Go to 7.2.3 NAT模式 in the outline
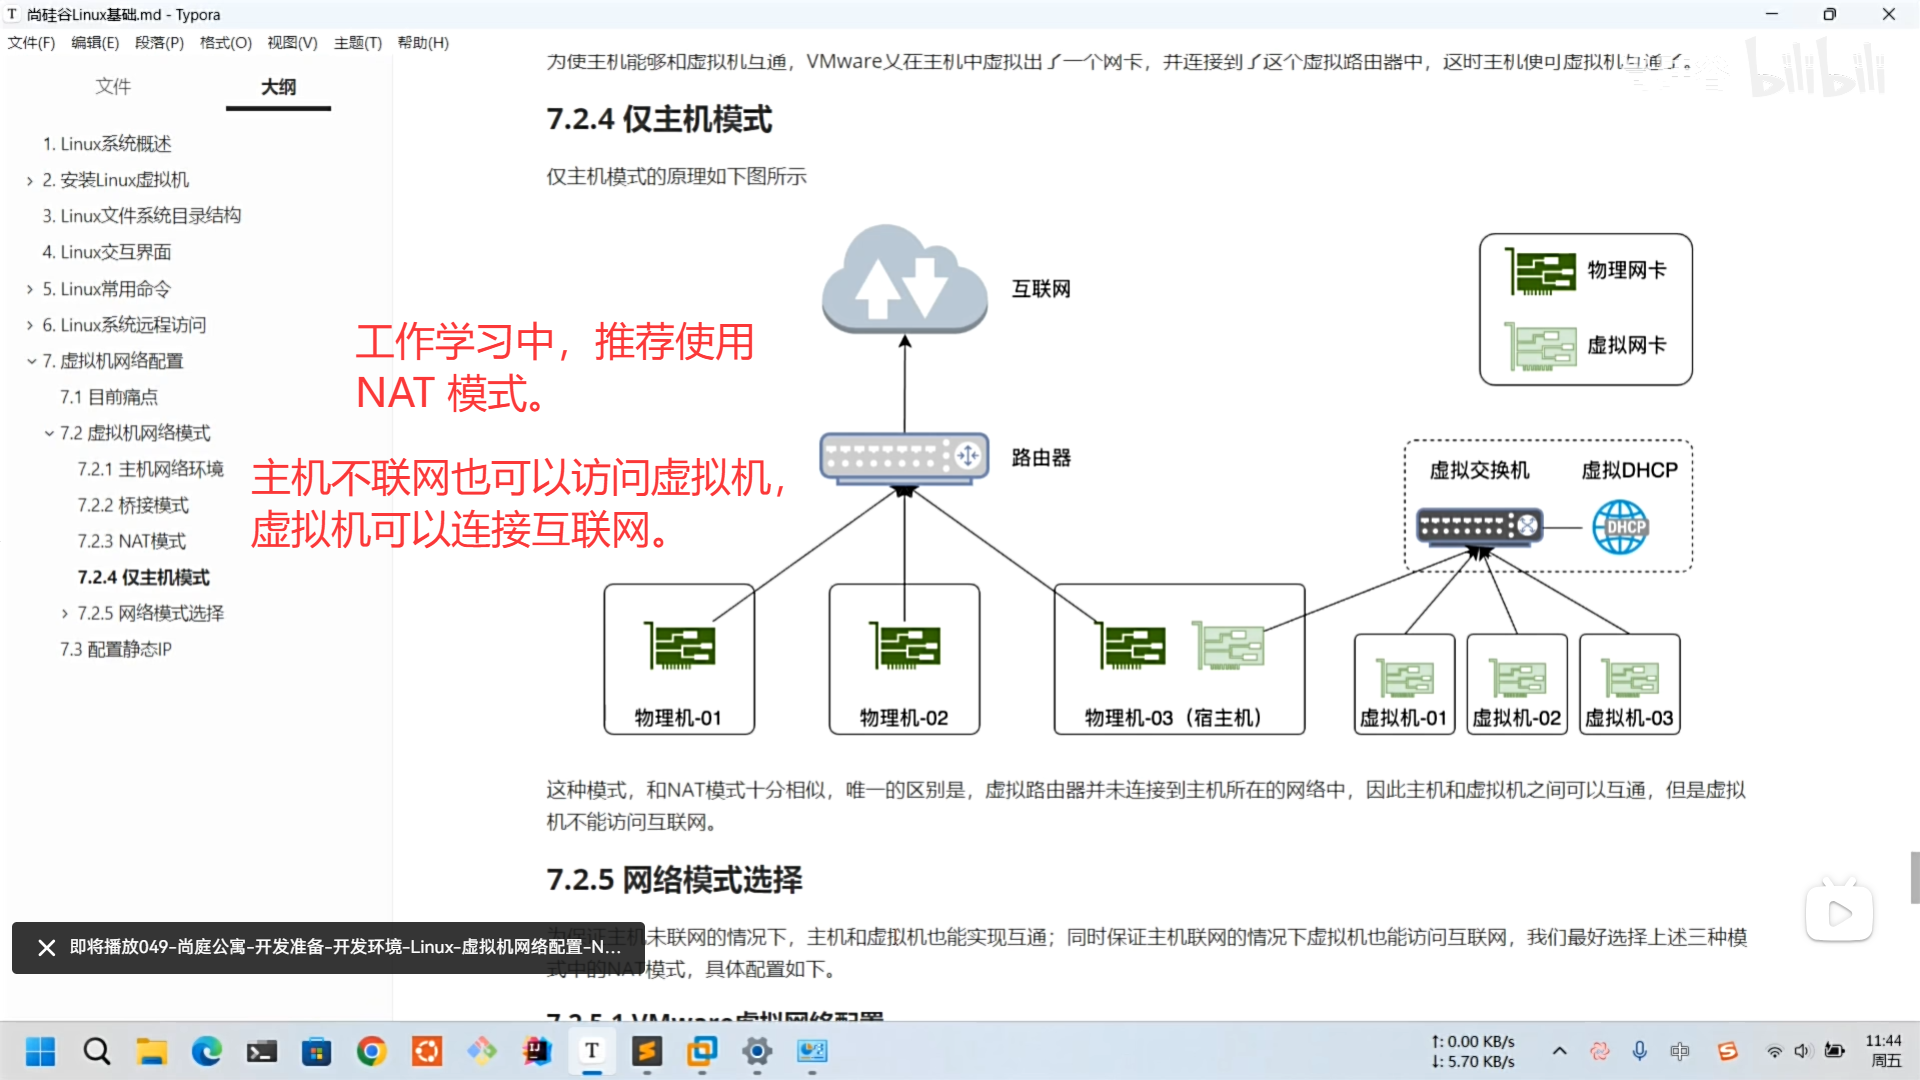This screenshot has height=1080, width=1920. pos(131,541)
